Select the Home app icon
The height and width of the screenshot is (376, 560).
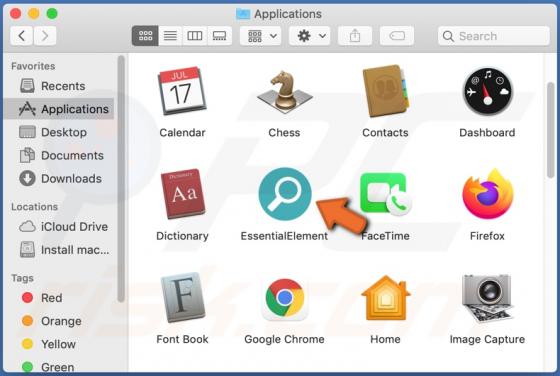coord(386,297)
